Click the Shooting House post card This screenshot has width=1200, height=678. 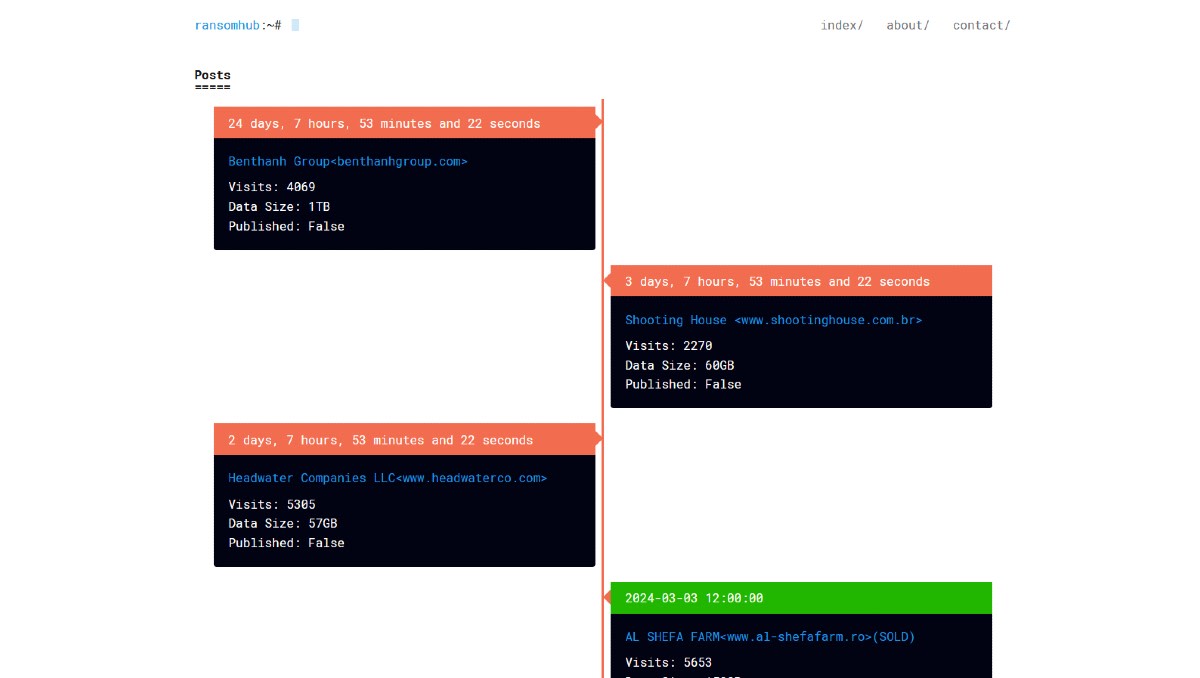[x=800, y=351]
